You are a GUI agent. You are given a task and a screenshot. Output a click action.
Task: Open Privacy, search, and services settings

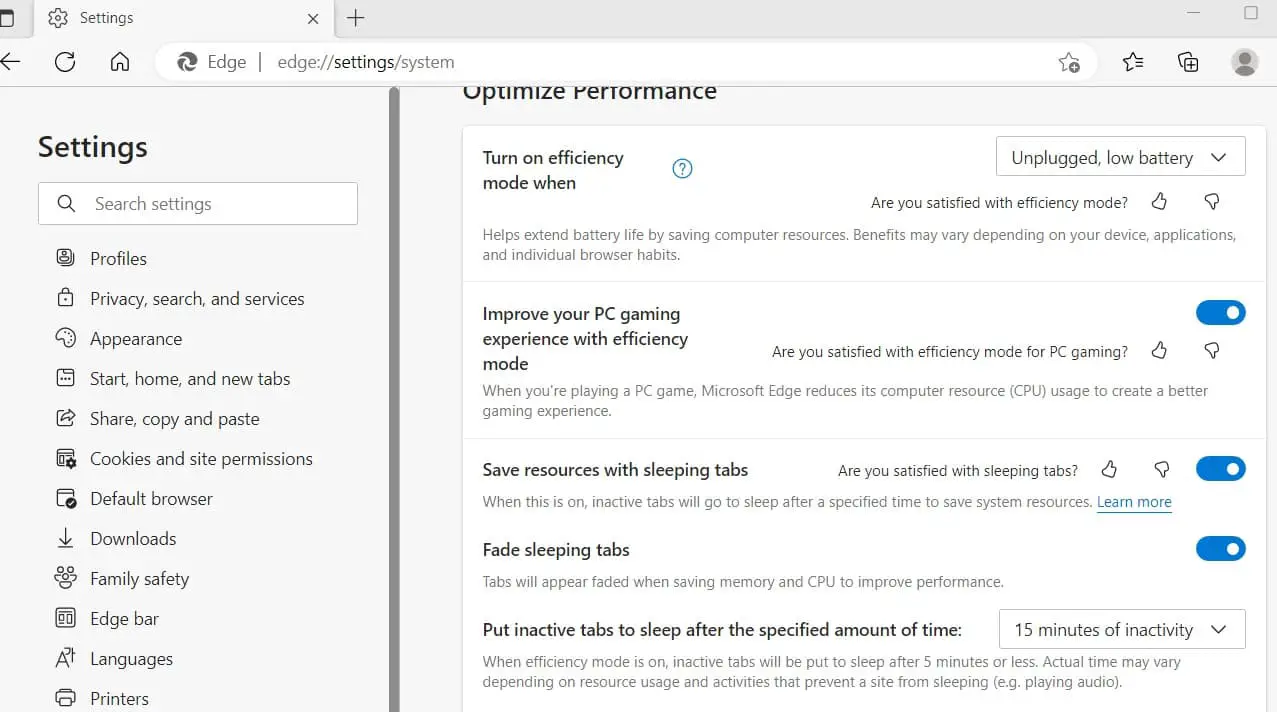[x=197, y=299]
